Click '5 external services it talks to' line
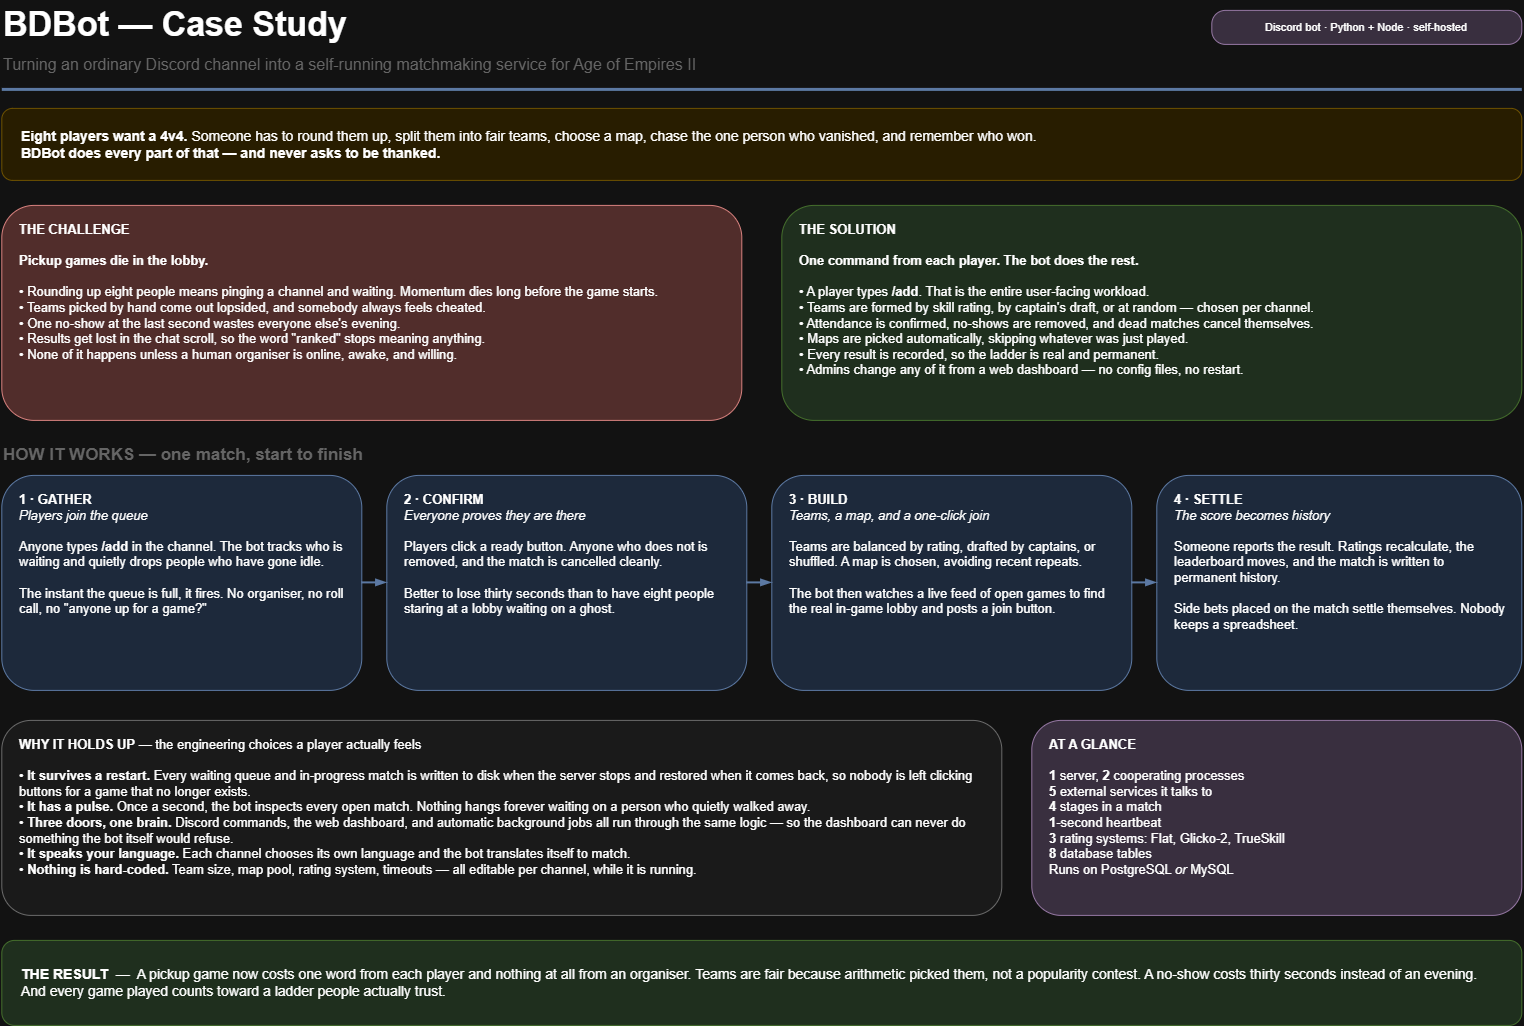This screenshot has width=1524, height=1026. (1130, 791)
